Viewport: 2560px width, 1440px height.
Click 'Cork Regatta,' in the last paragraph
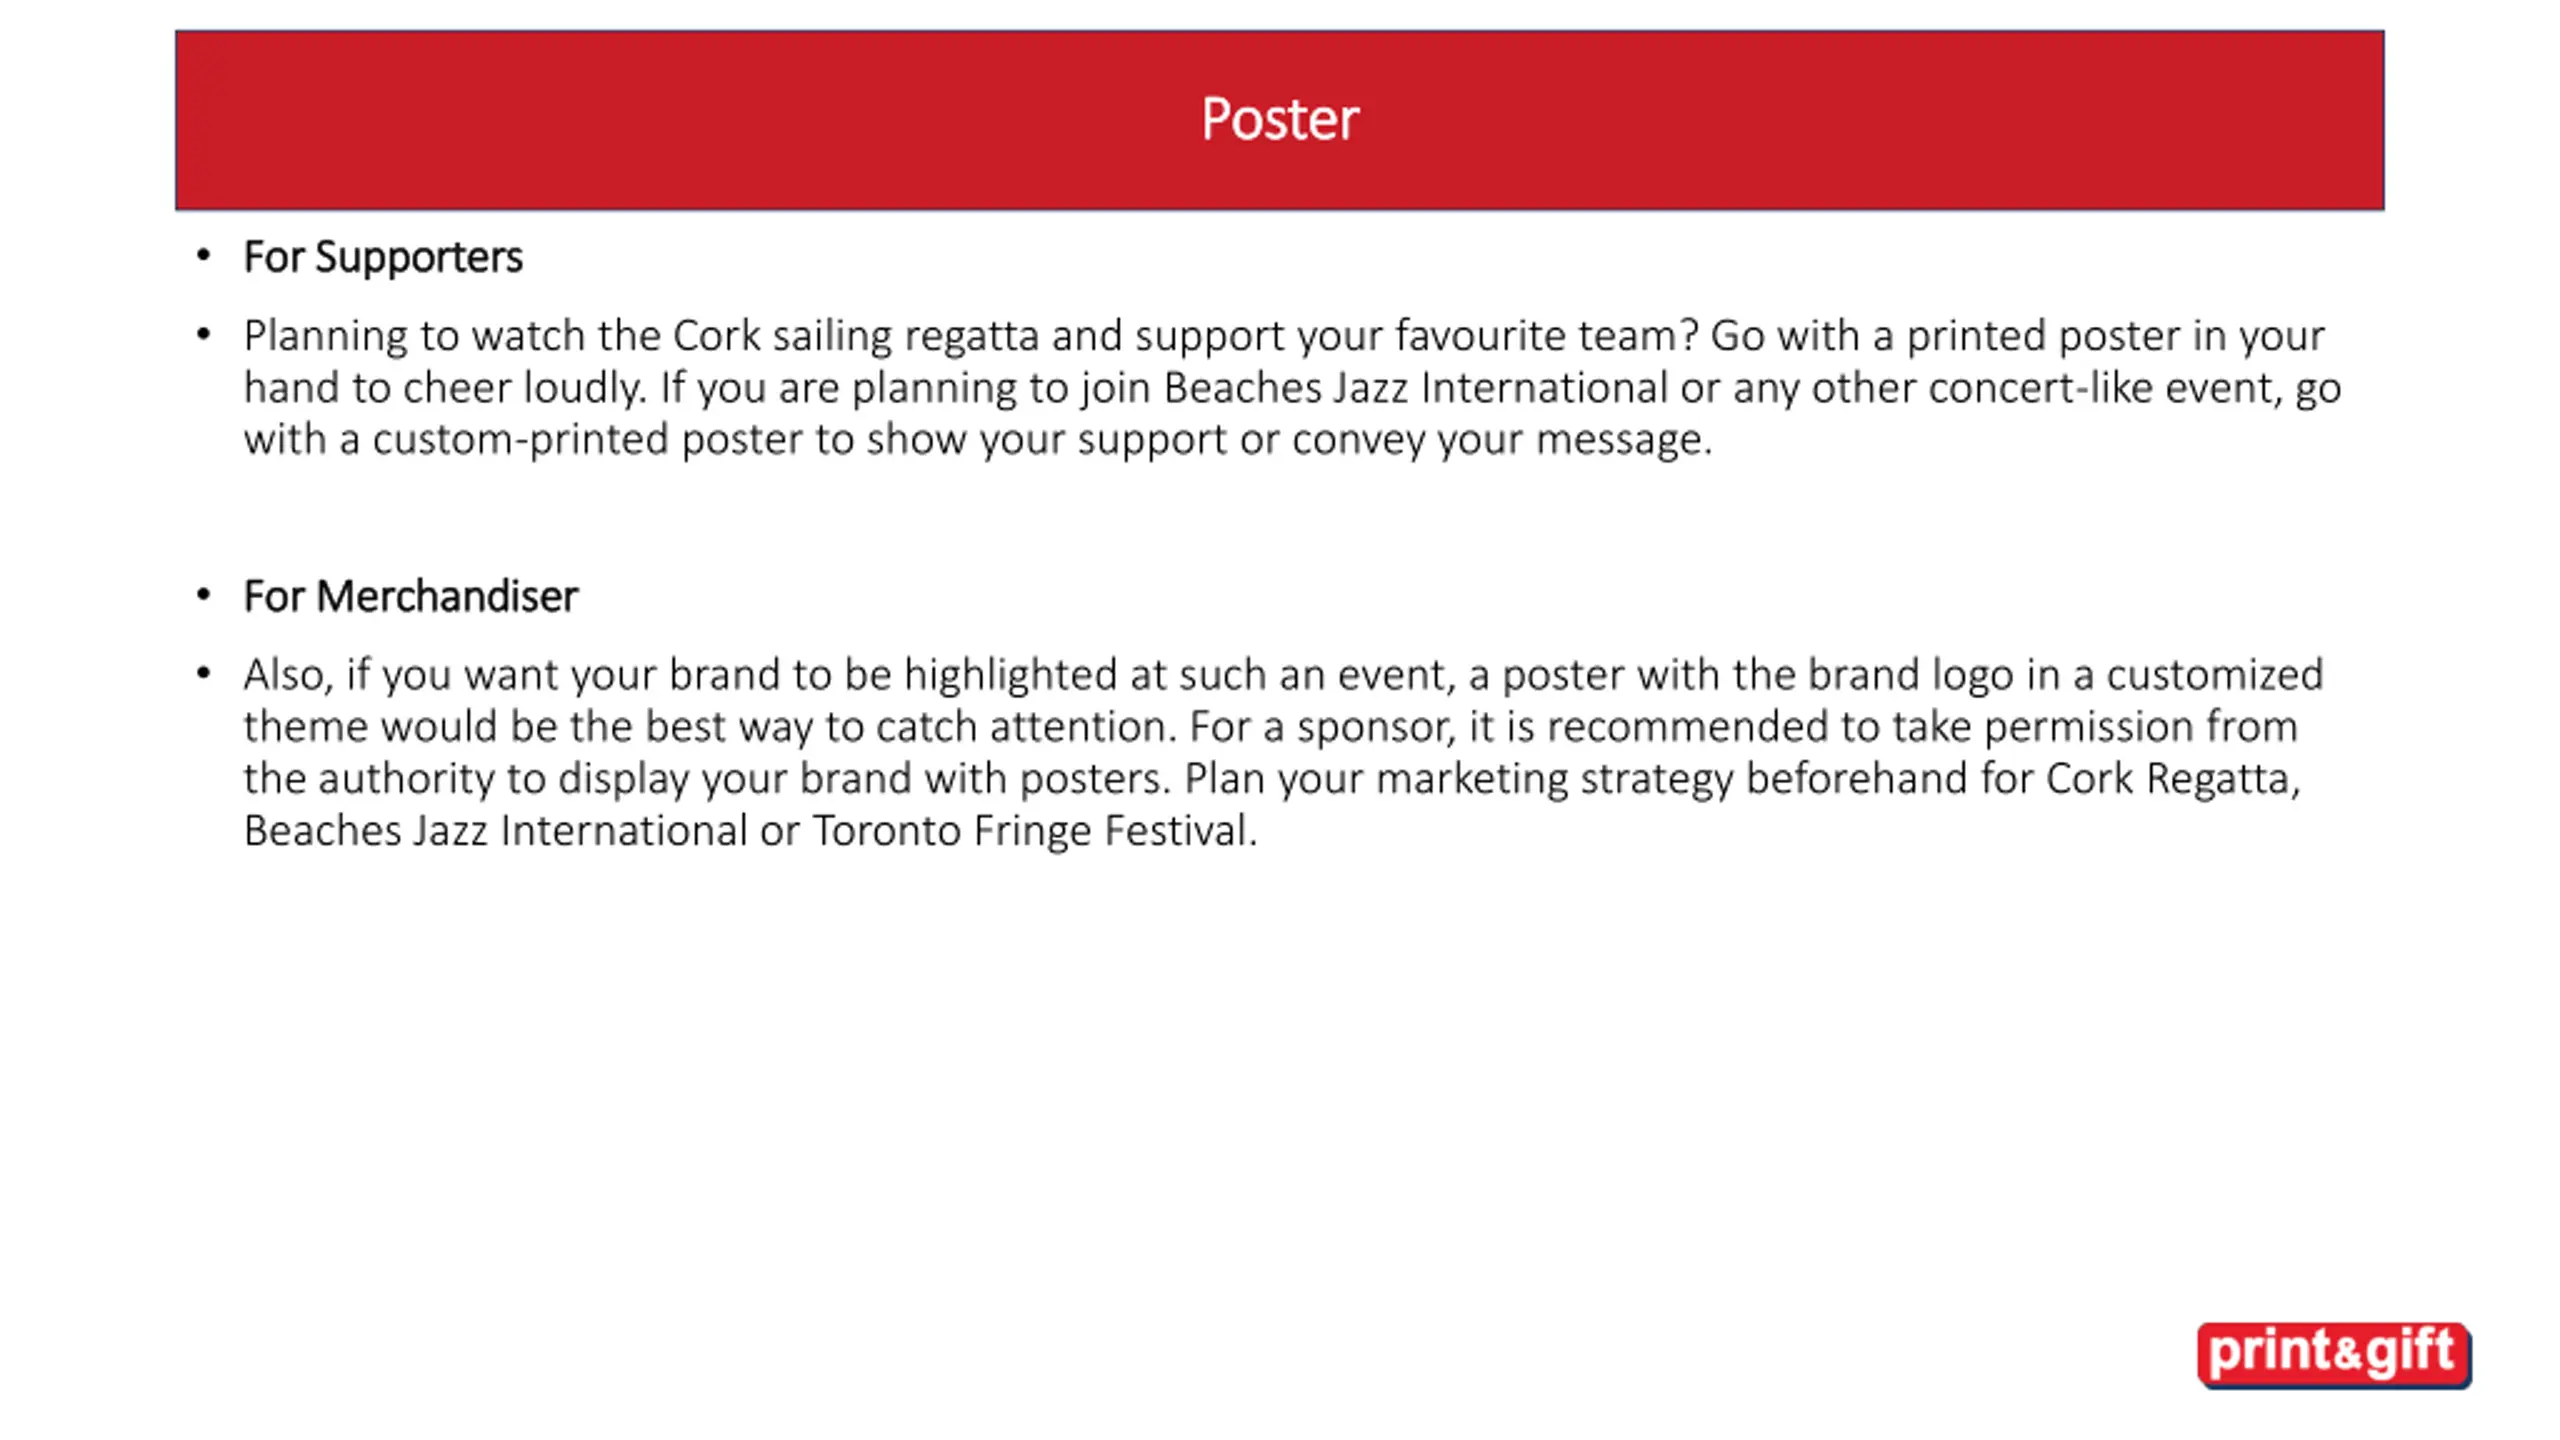coord(2173,779)
